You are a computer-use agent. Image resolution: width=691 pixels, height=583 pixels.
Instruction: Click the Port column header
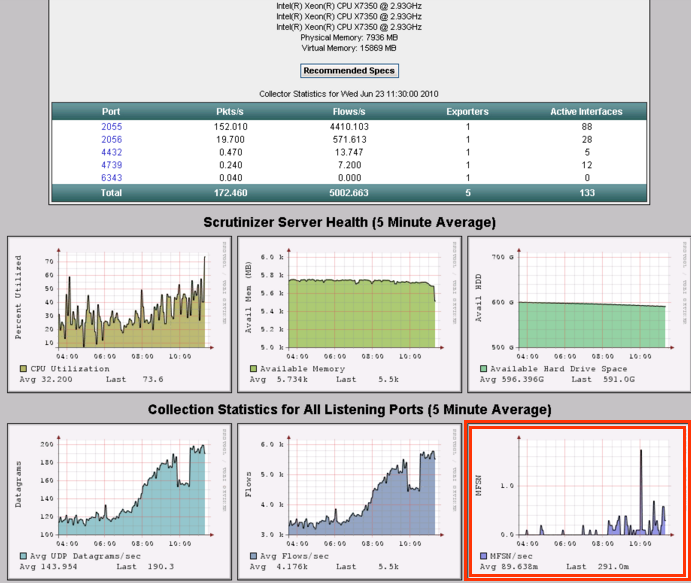tap(111, 111)
